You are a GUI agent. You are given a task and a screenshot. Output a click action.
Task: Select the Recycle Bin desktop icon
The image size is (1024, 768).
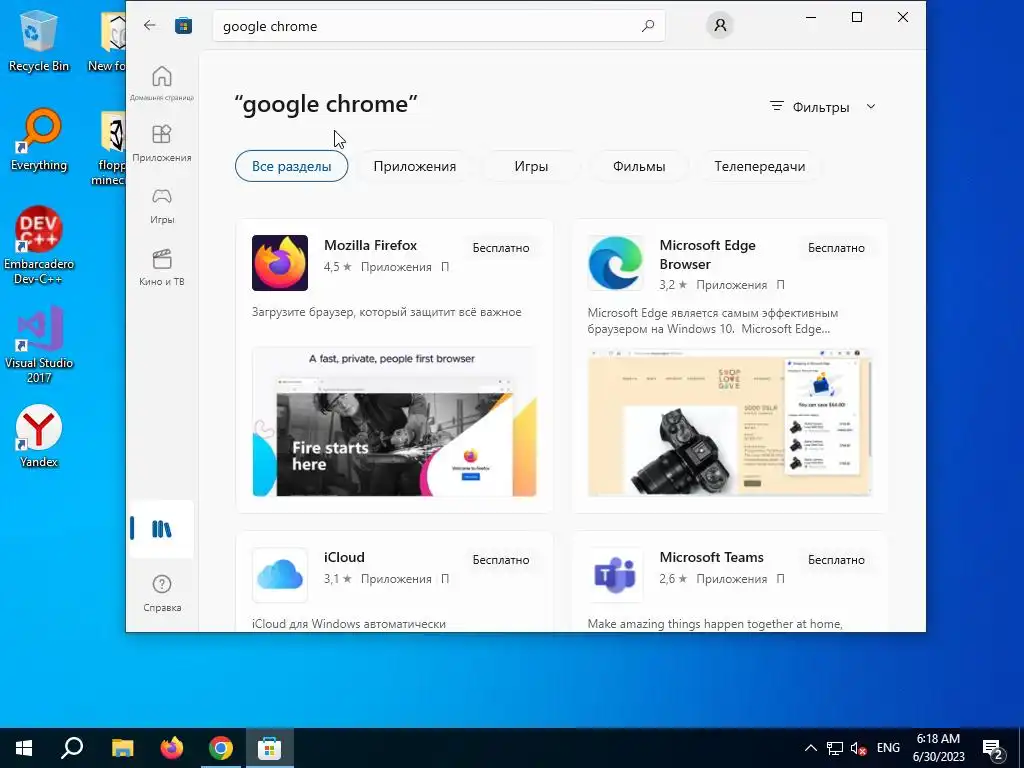pyautogui.click(x=39, y=42)
